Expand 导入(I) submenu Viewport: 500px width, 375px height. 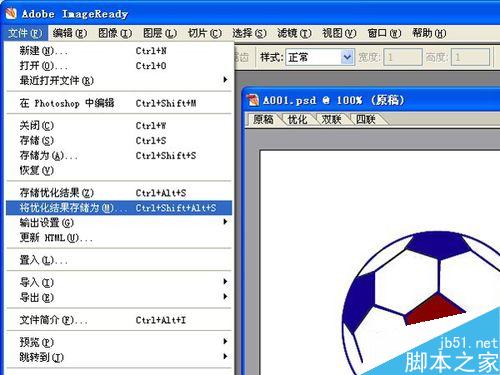point(119,282)
